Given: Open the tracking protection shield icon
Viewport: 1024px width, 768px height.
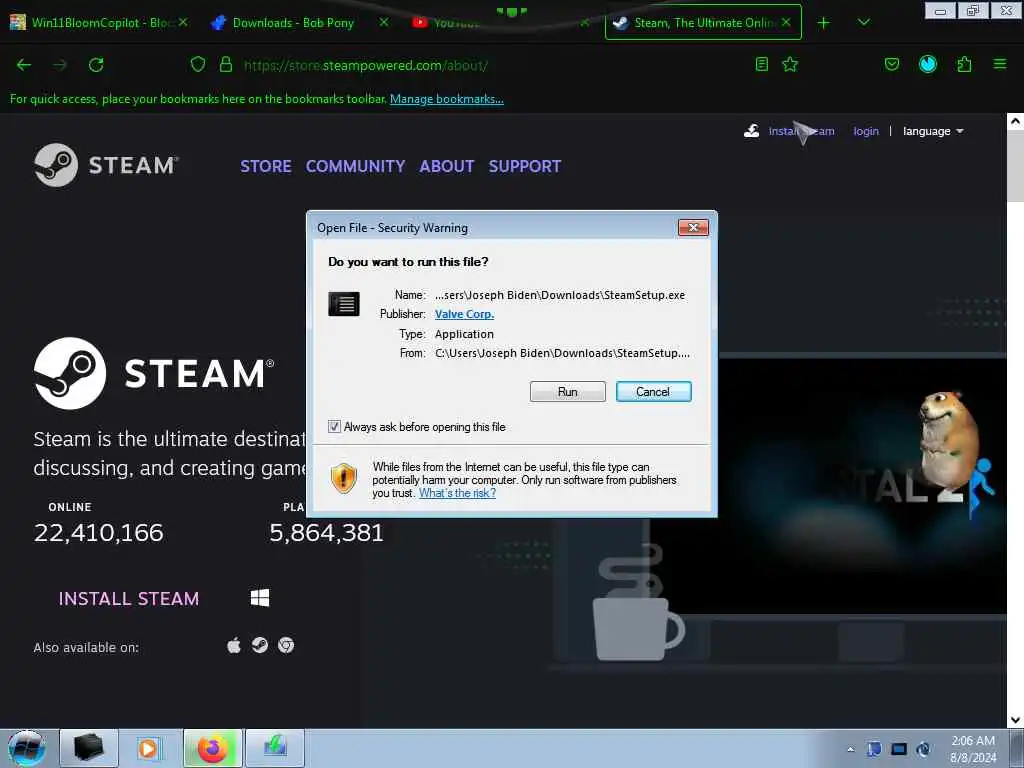Looking at the screenshot, I should pyautogui.click(x=198, y=65).
